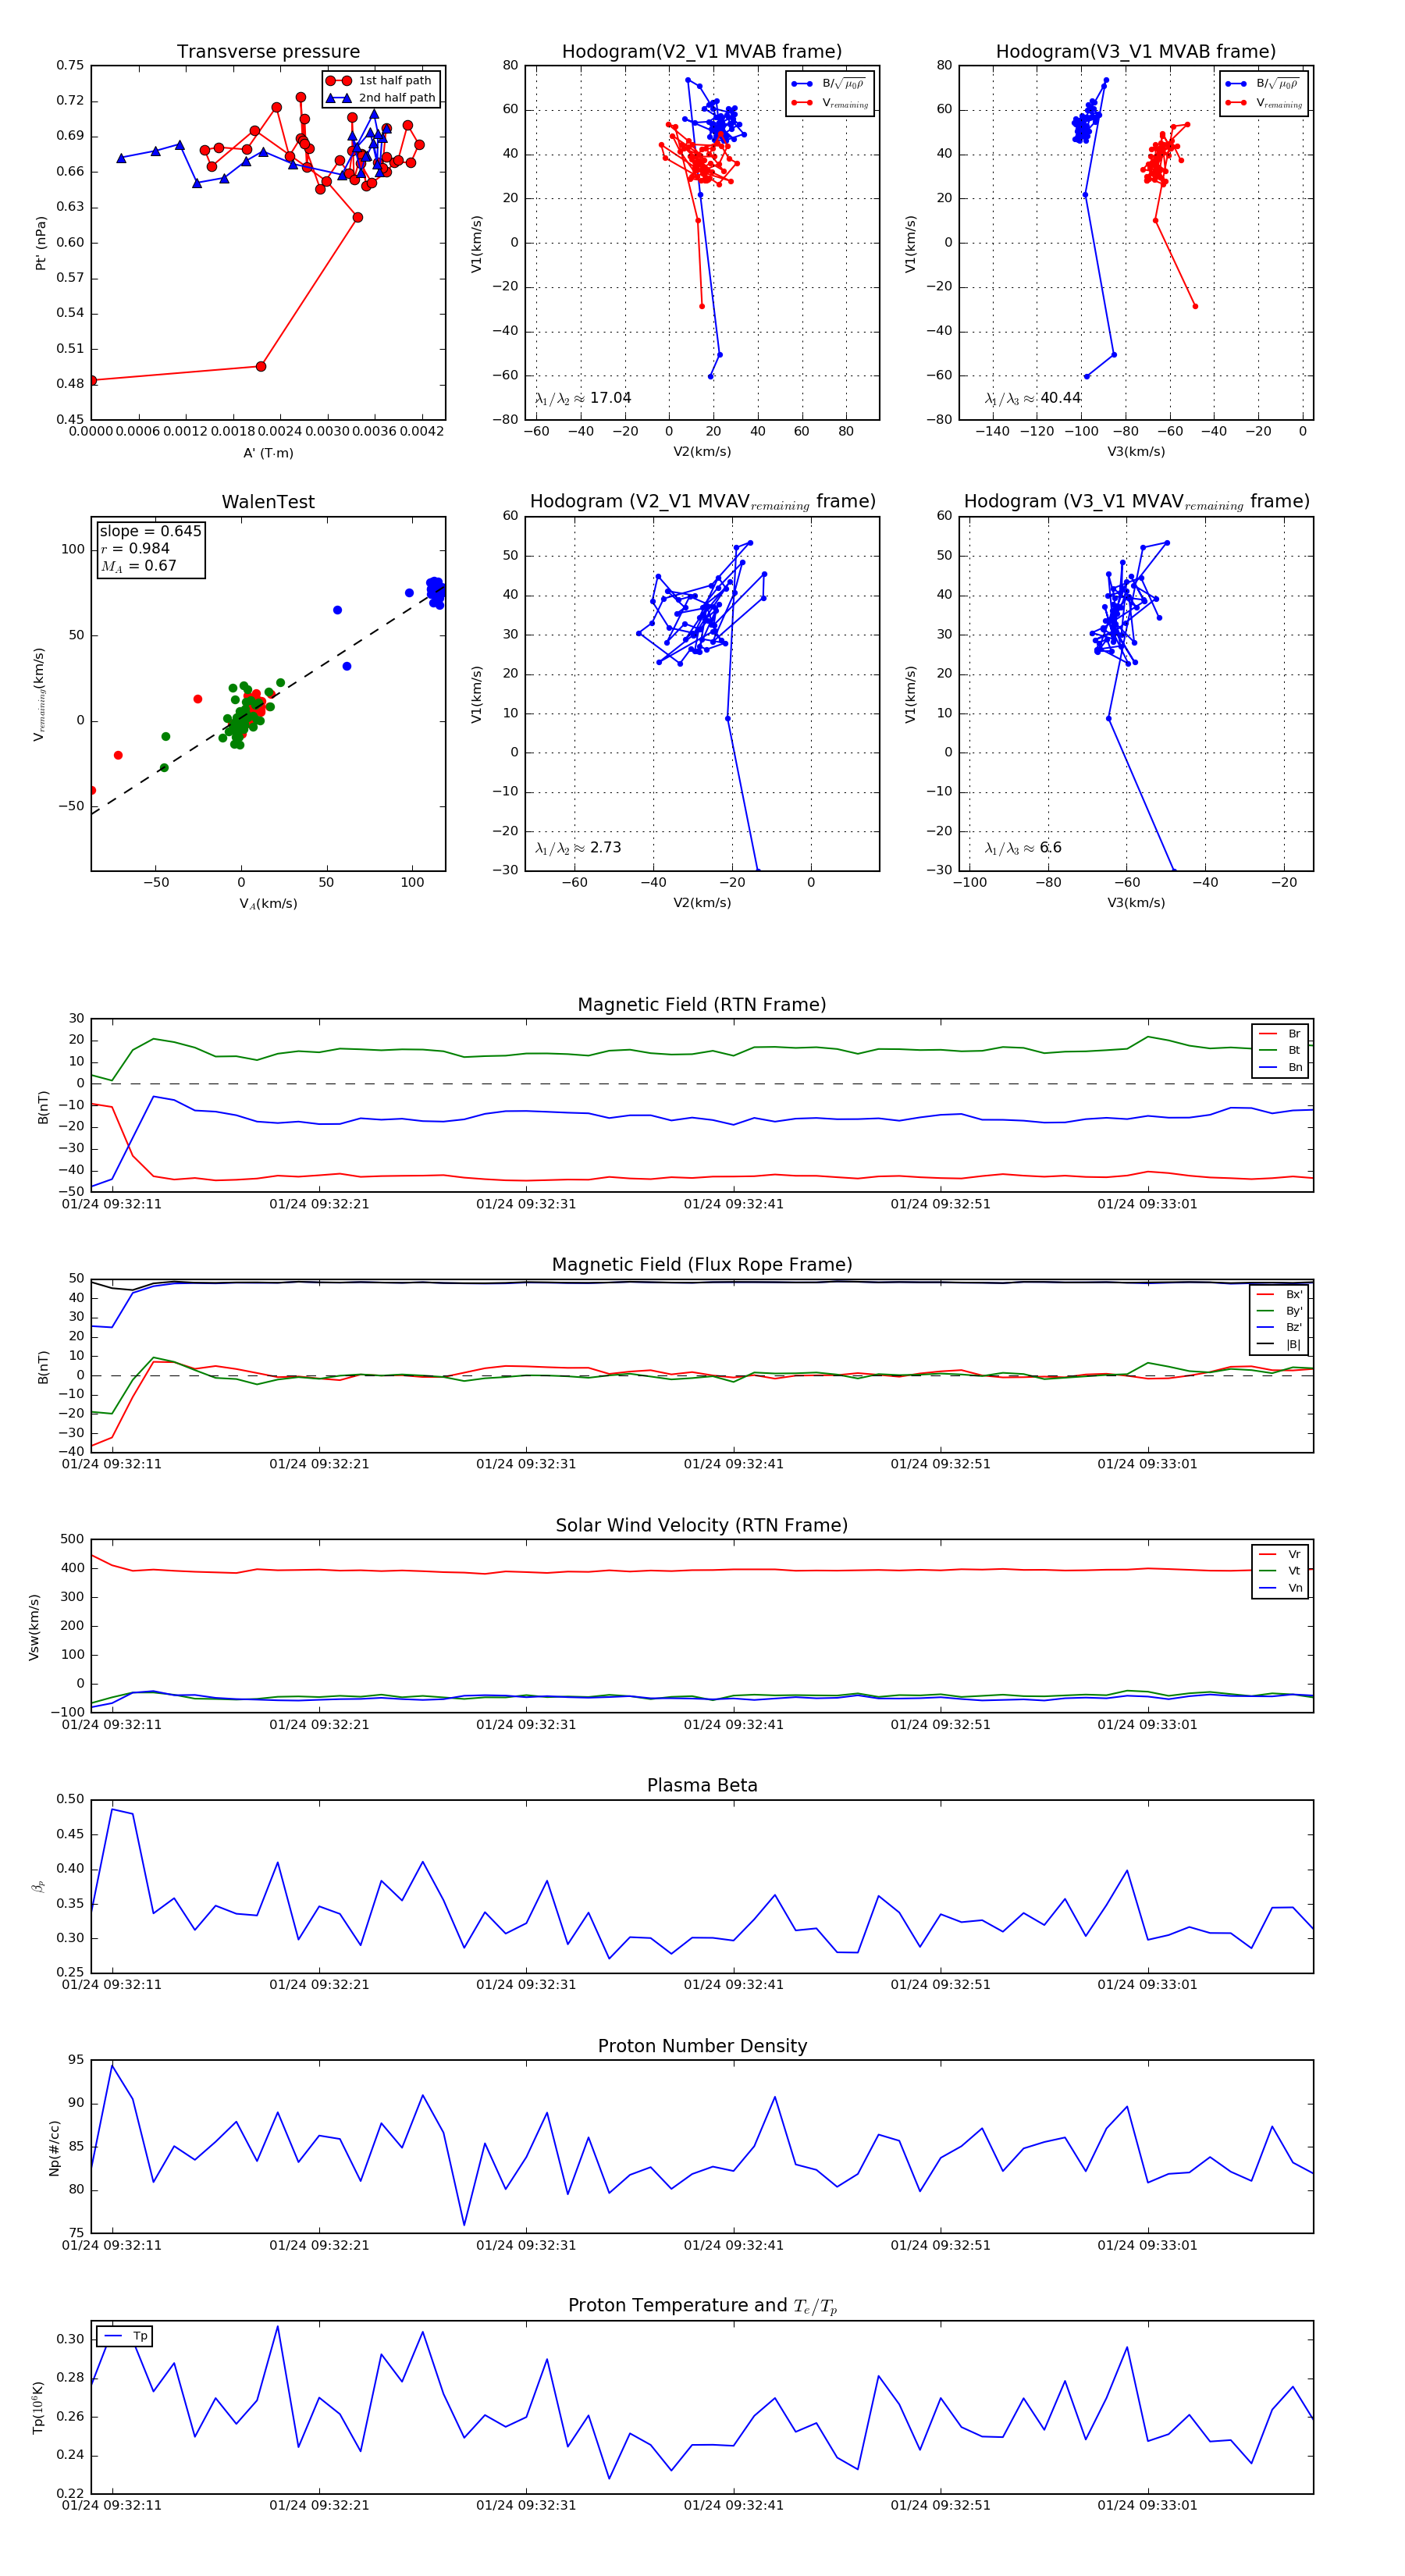Click the "λ1/λ3 ≈ 6.6" annotation
1405x2576 pixels.
point(1023,848)
